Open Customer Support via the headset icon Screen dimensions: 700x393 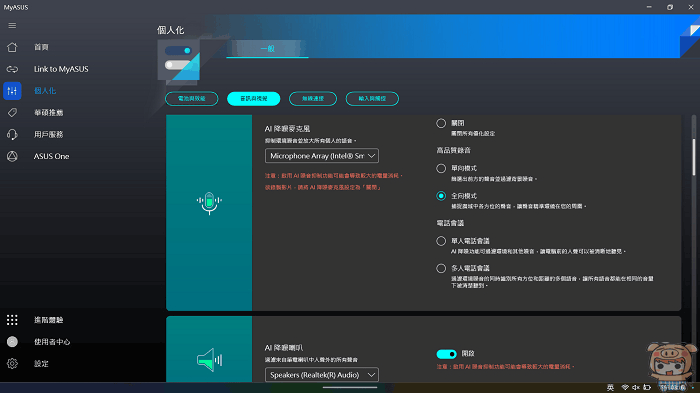click(x=12, y=134)
